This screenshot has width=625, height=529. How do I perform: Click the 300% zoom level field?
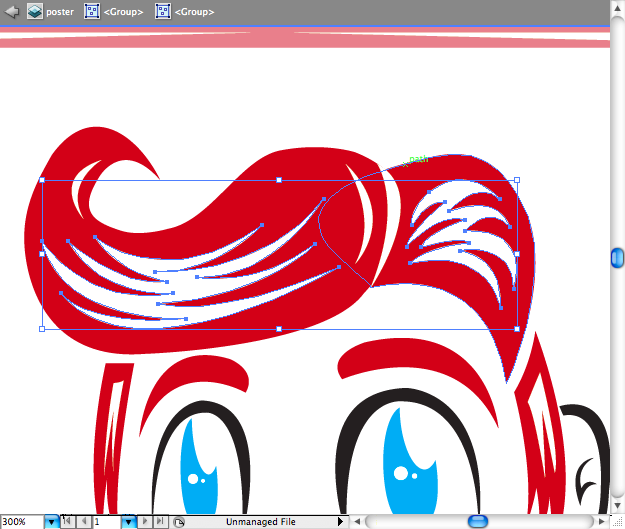pos(22,522)
